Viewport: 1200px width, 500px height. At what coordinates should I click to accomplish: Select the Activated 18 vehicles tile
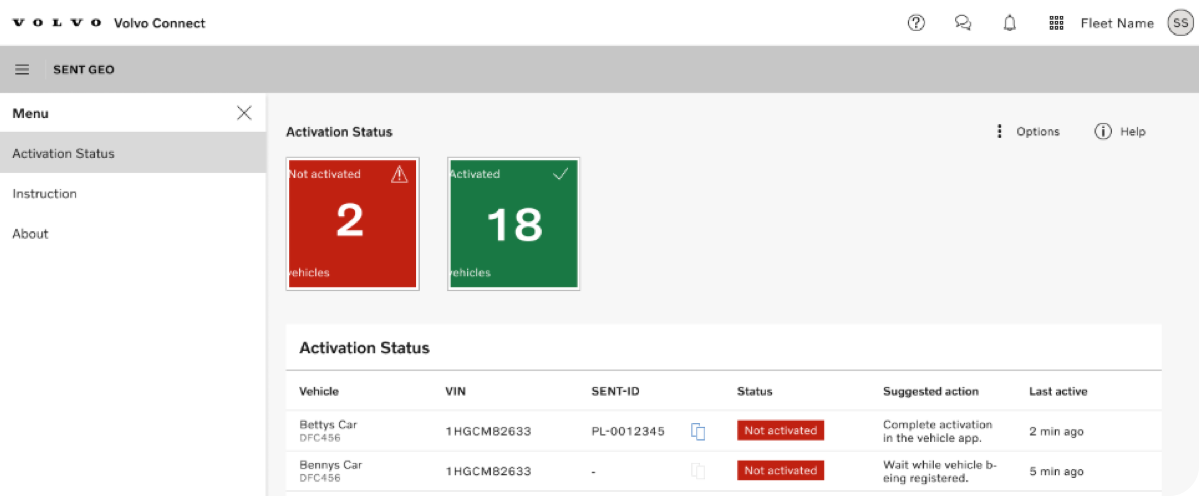(x=514, y=224)
